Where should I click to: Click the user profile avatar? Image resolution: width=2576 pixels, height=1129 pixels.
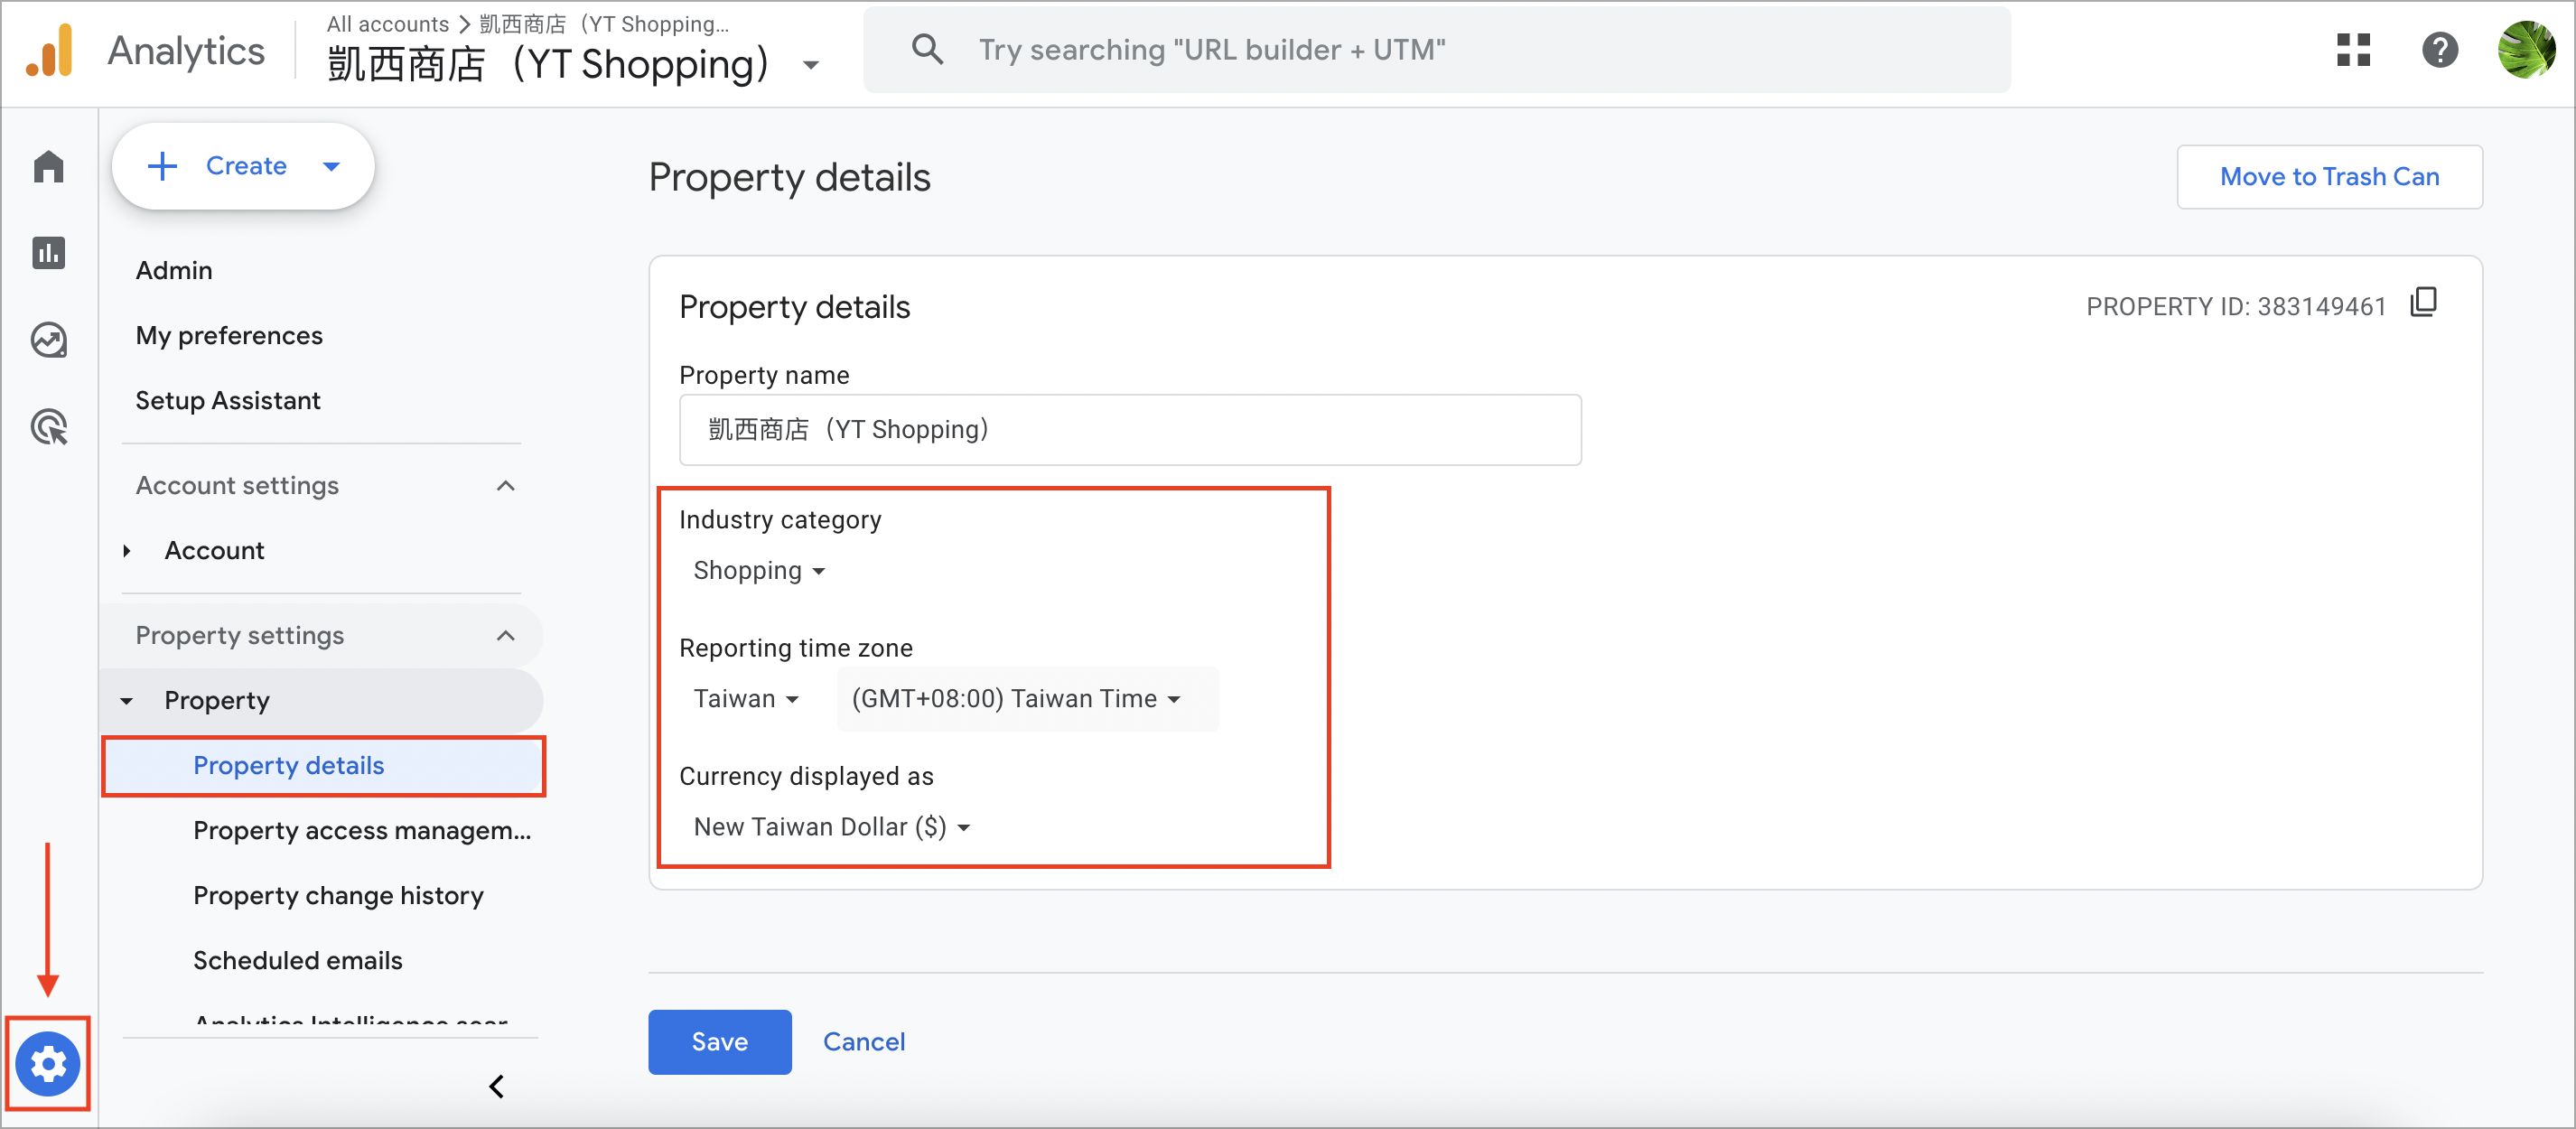coord(2525,50)
